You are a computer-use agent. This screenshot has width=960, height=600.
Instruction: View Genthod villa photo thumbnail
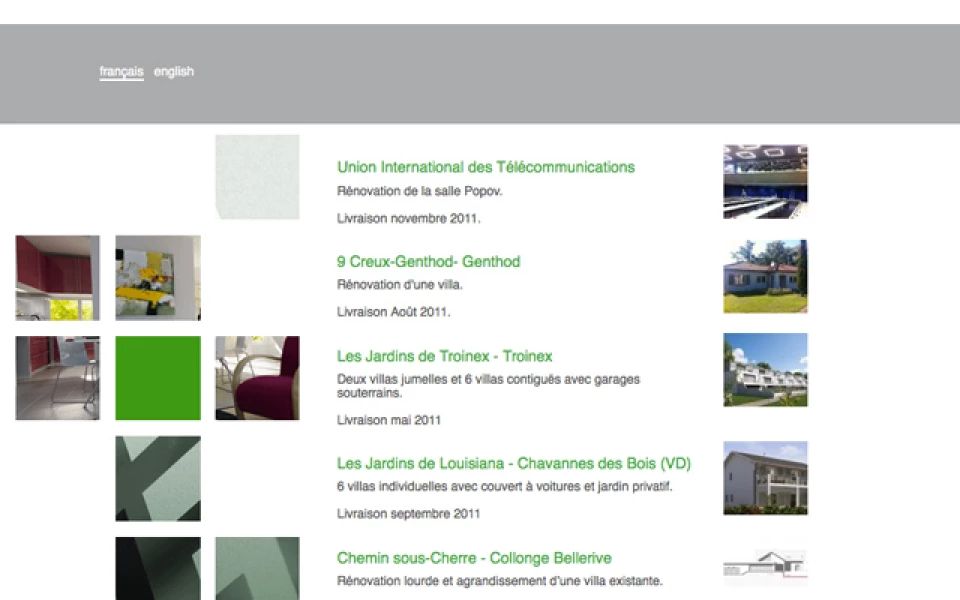coord(765,276)
